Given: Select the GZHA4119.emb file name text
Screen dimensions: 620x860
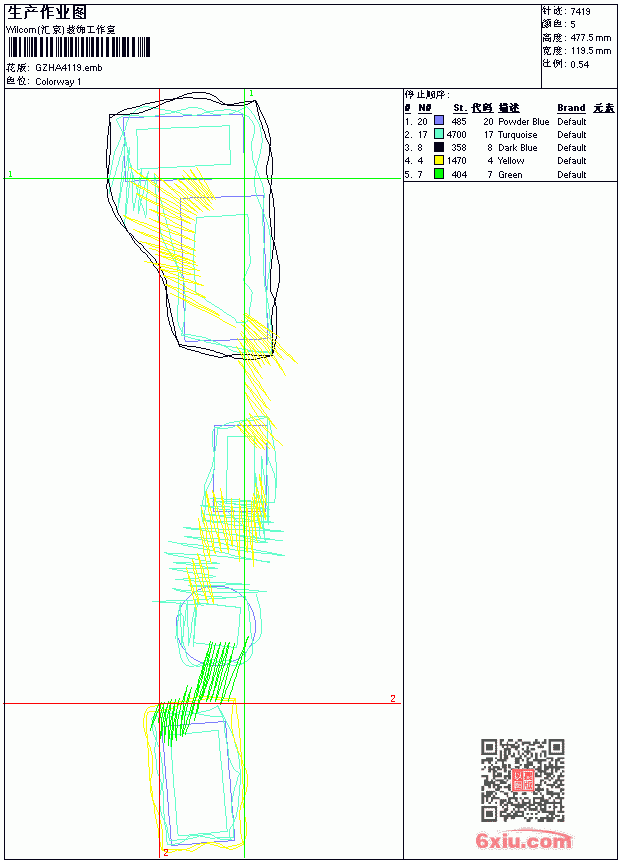Looking at the screenshot, I should [69, 68].
